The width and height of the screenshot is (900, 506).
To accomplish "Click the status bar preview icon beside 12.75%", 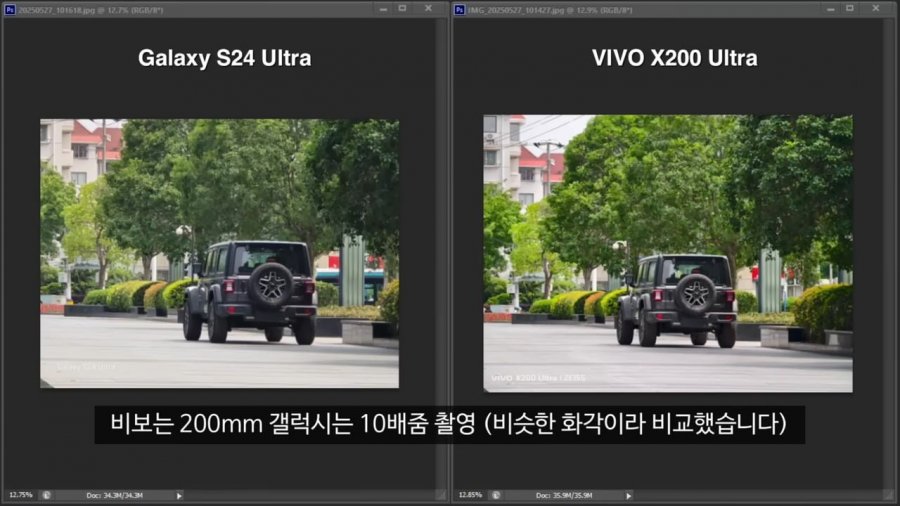I will [x=46, y=495].
